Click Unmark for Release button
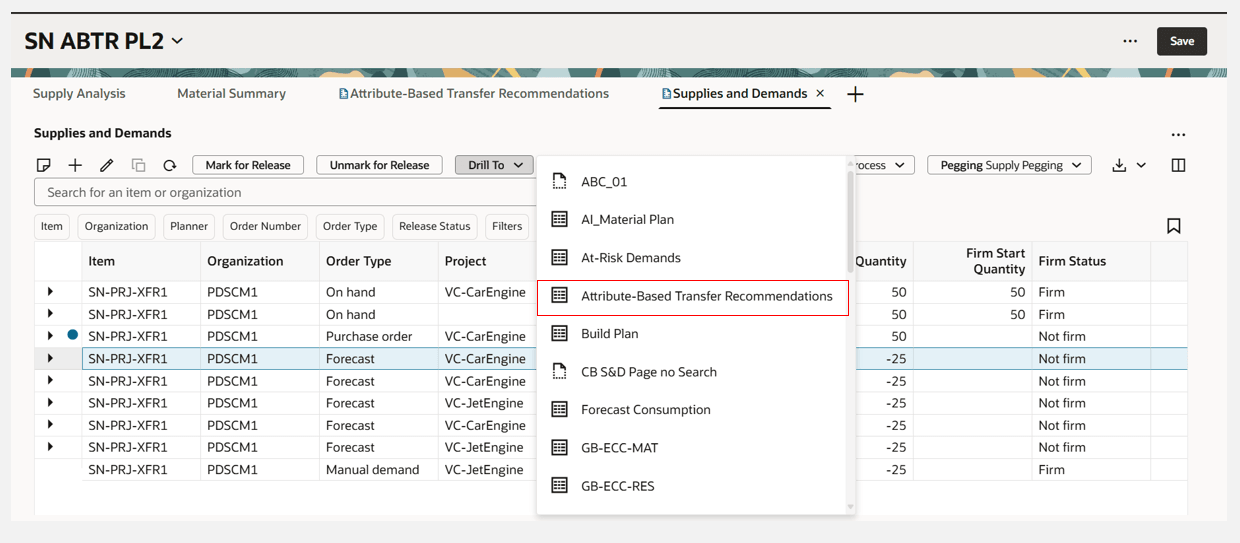 pos(380,165)
